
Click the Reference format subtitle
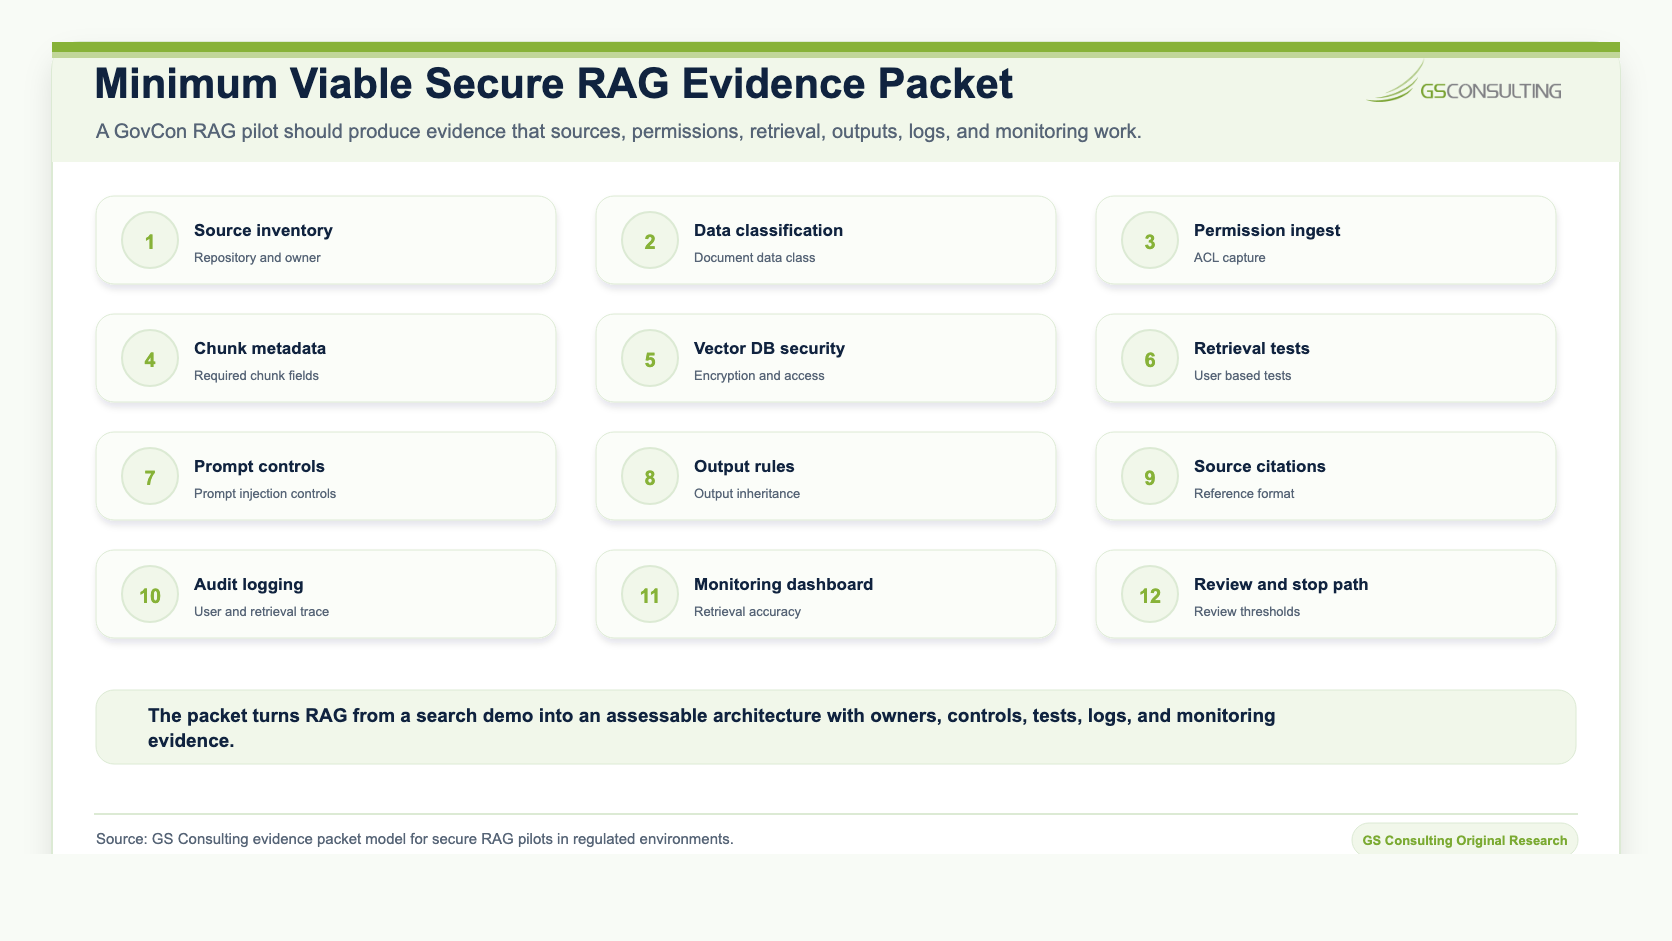[x=1244, y=494]
